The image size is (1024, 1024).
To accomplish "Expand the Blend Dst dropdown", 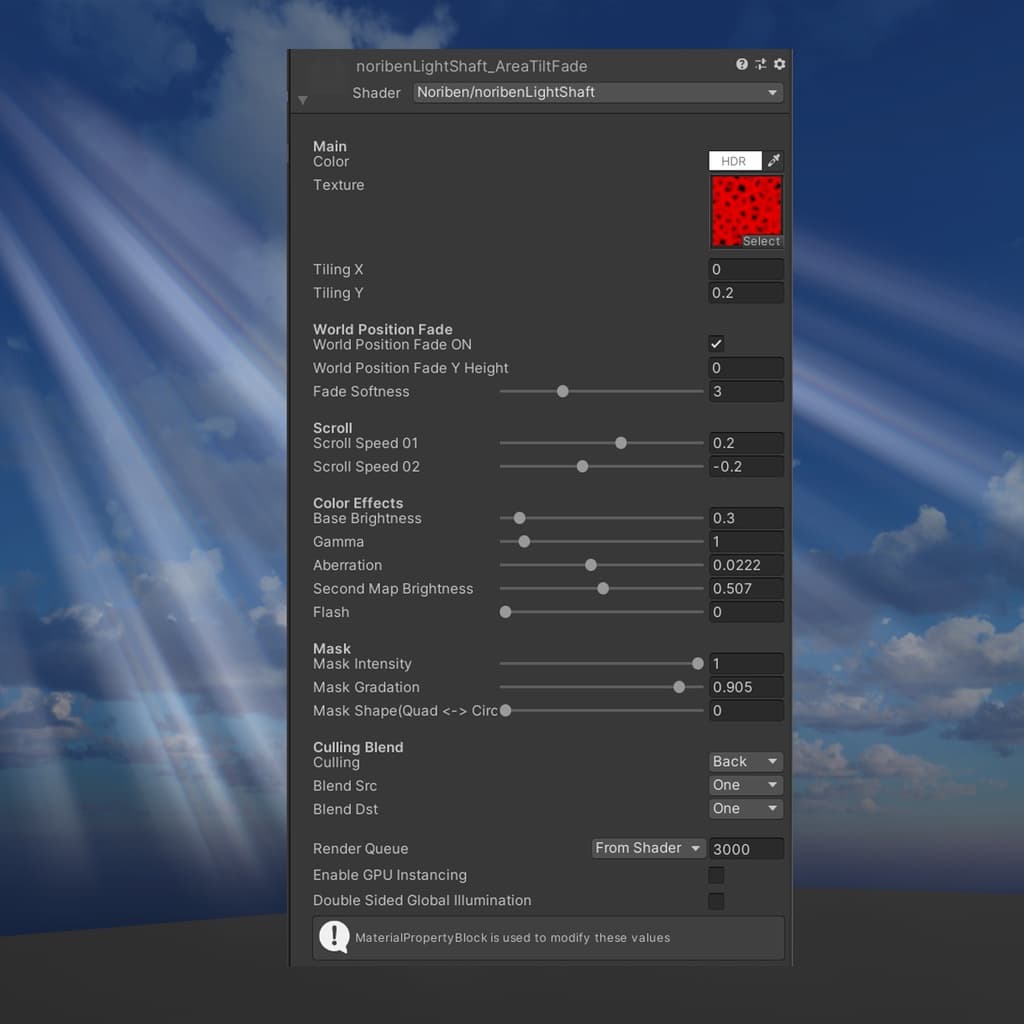I will pos(745,809).
